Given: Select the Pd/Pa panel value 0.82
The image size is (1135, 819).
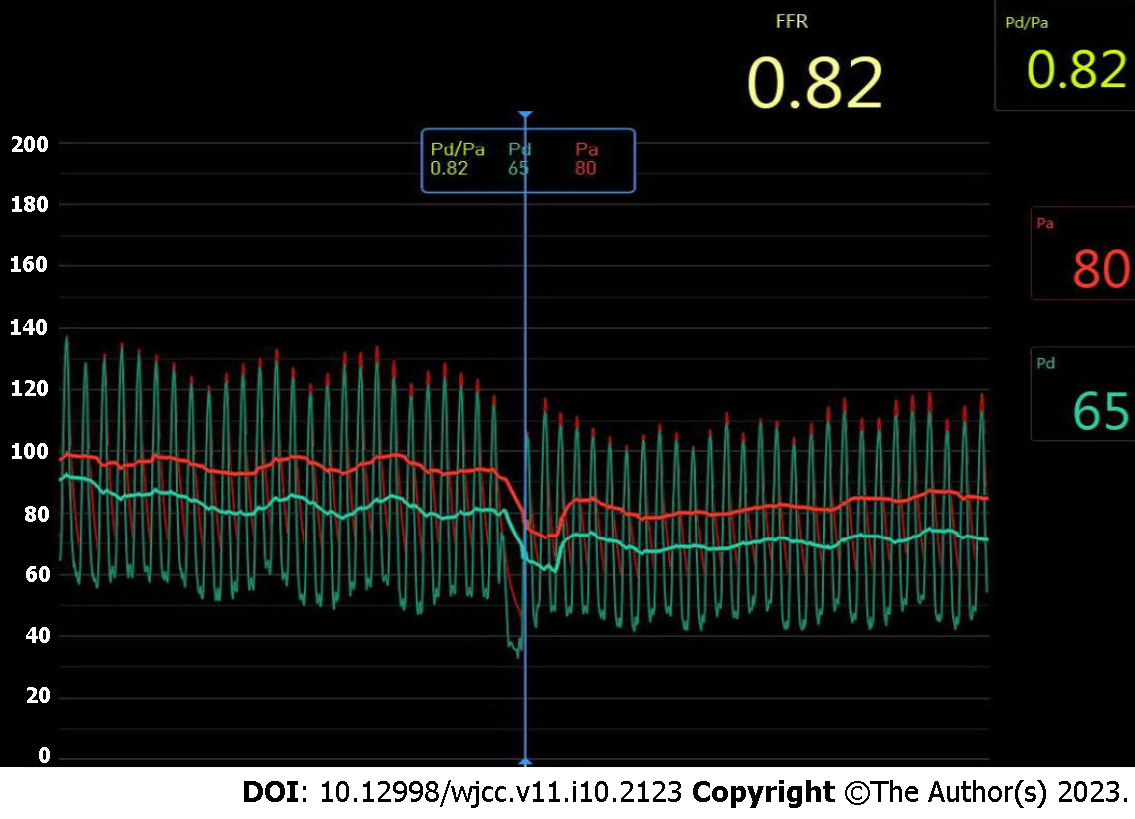Looking at the screenshot, I should (x=1076, y=70).
